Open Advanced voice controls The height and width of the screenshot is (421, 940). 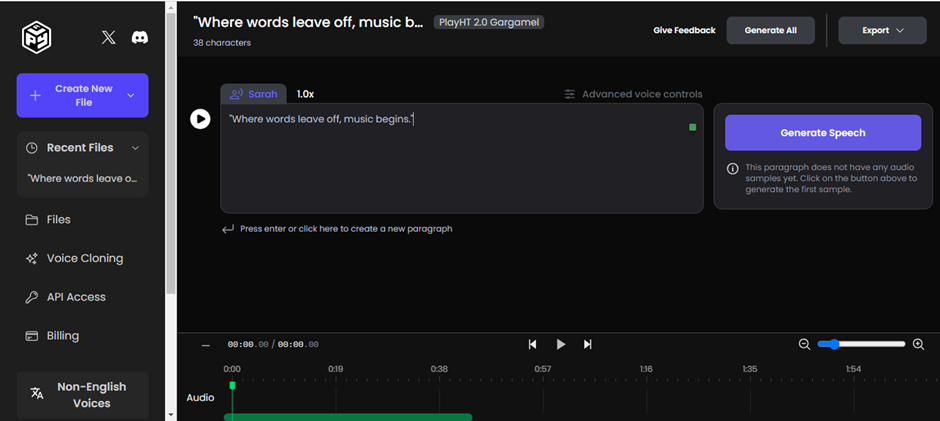633,94
